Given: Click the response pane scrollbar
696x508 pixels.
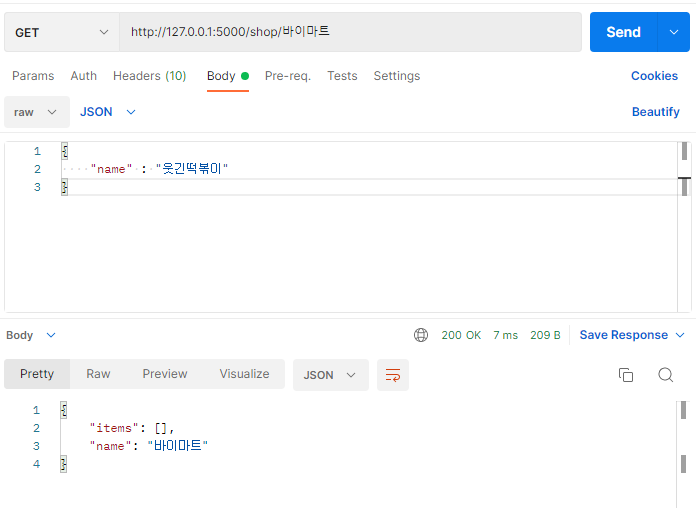Looking at the screenshot, I should tap(683, 453).
